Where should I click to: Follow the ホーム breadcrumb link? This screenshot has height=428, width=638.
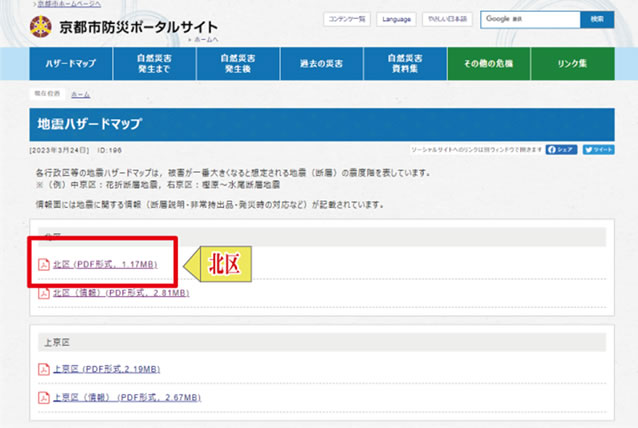point(81,94)
